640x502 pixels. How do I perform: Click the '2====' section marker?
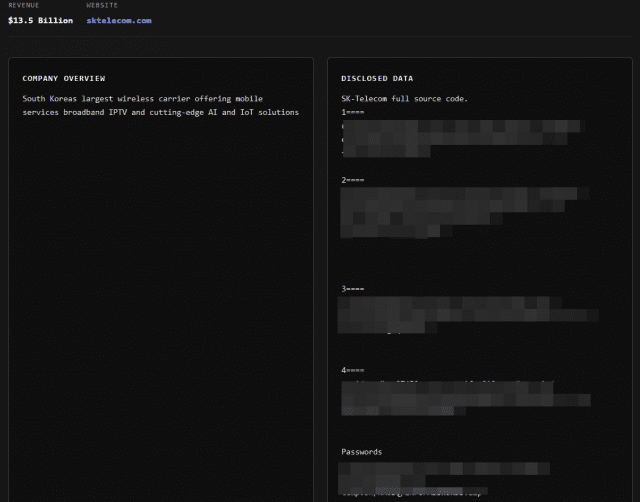click(x=353, y=180)
